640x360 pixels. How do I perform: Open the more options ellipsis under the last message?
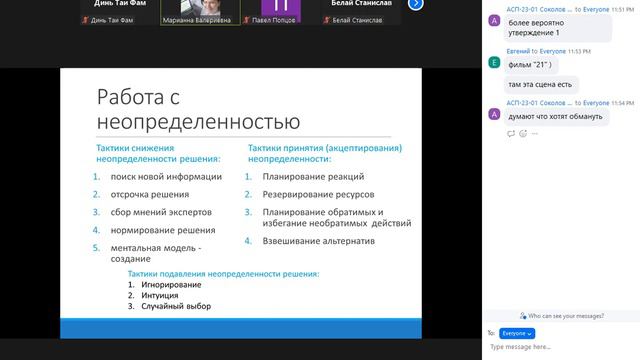[535, 133]
